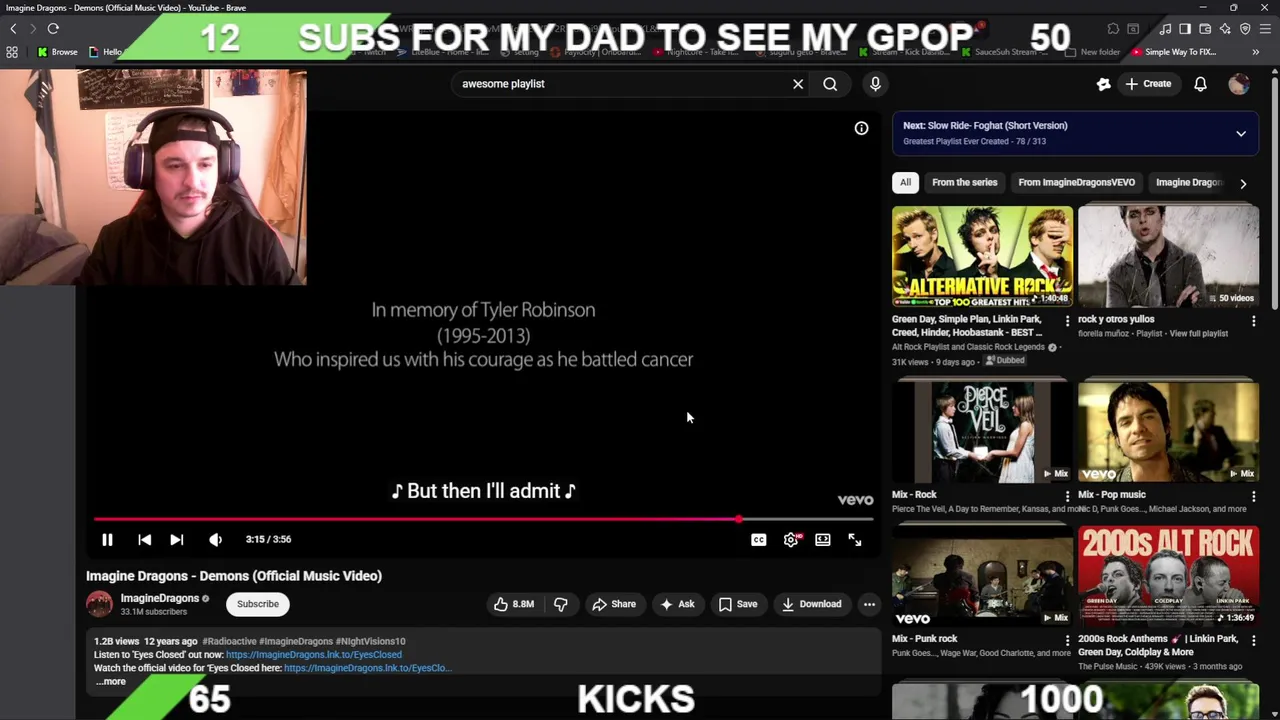Open the Mix - Rock thumbnail

pos(982,431)
